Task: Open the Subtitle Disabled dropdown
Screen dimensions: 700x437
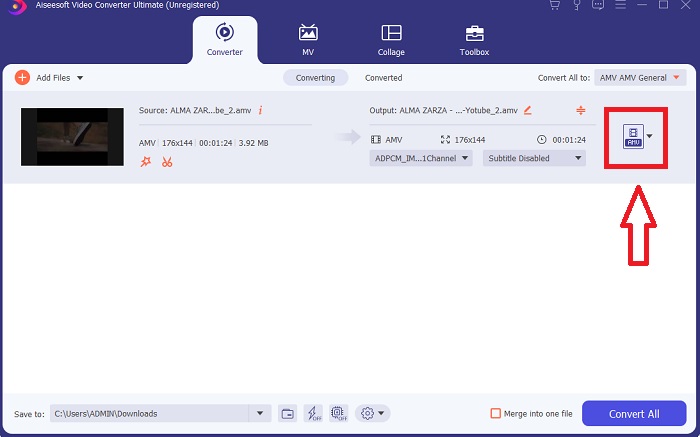Action: [x=534, y=158]
